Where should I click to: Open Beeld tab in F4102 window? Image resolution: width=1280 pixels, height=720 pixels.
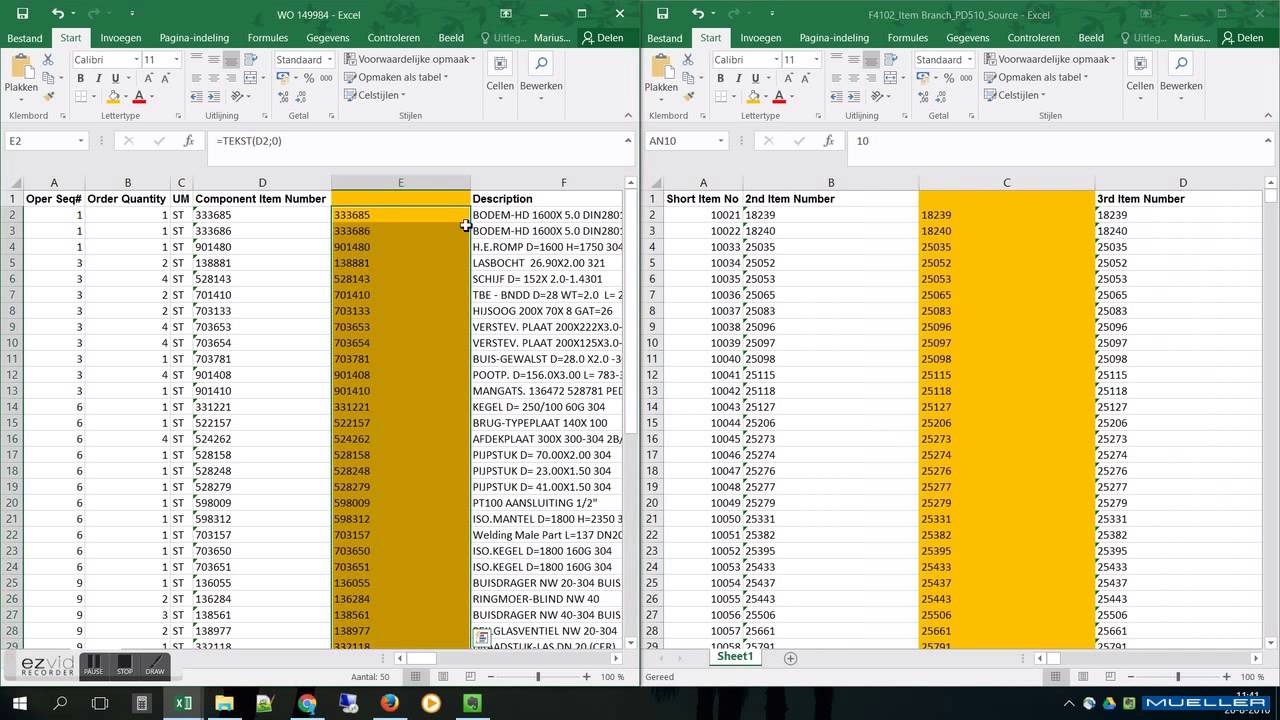tap(1090, 38)
